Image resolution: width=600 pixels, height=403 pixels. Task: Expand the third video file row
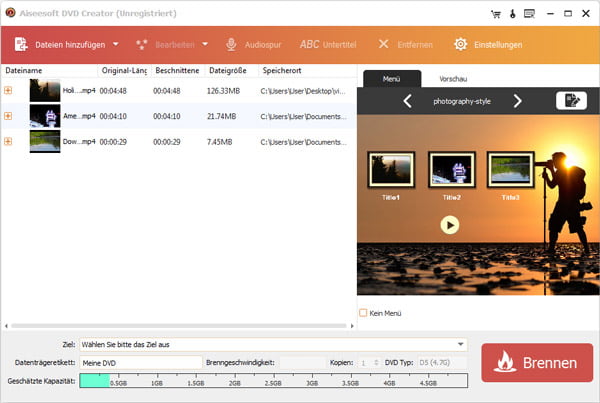coord(9,141)
